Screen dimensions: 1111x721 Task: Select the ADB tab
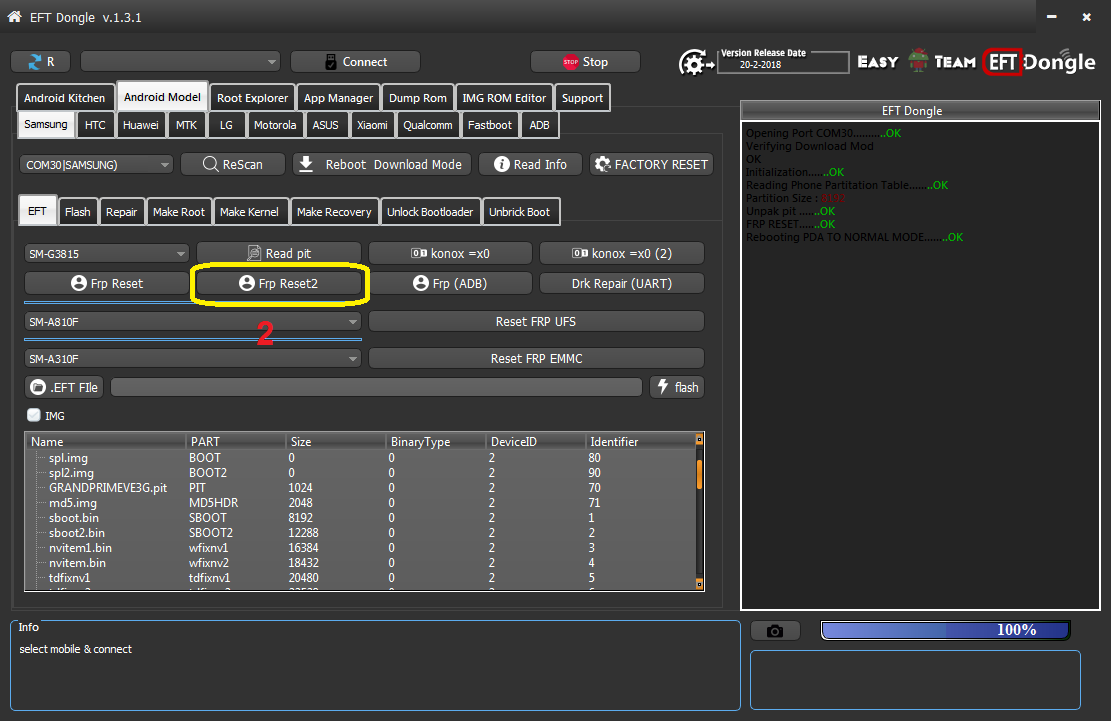click(x=539, y=125)
